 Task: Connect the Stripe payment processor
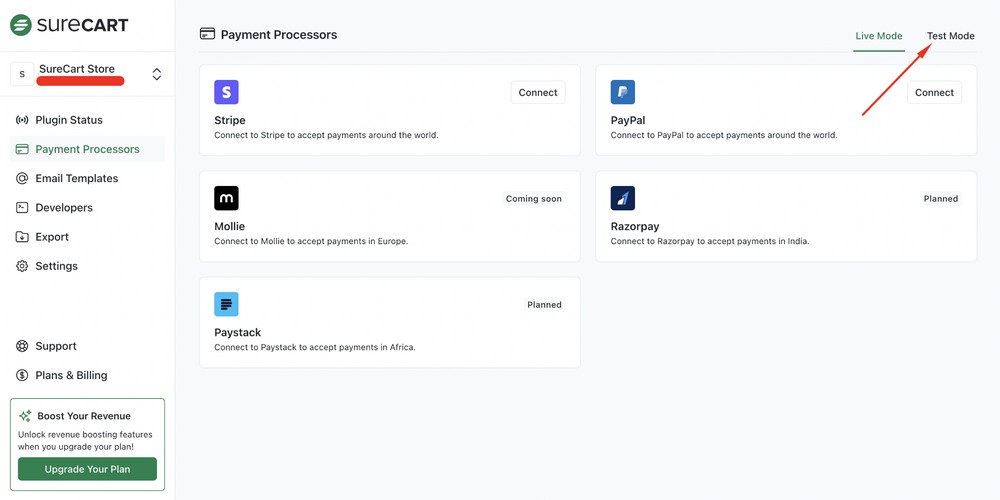click(x=537, y=92)
